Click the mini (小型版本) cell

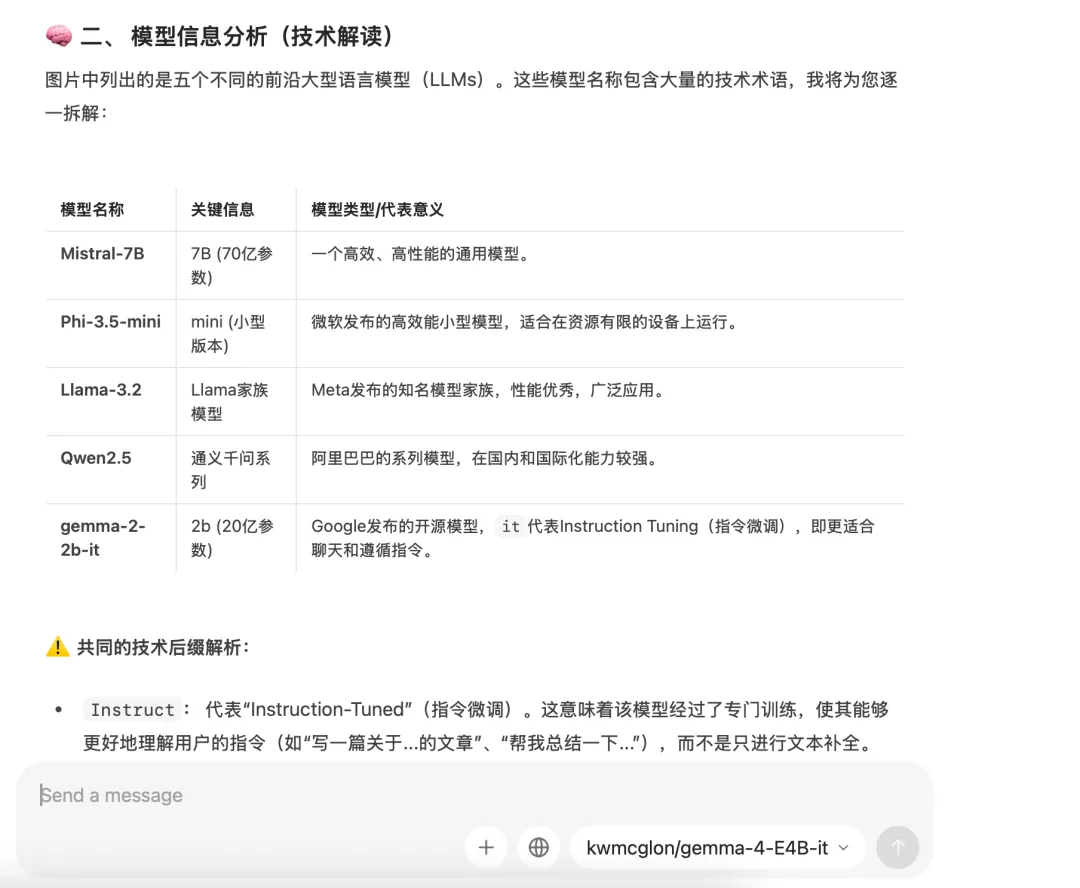click(x=236, y=333)
